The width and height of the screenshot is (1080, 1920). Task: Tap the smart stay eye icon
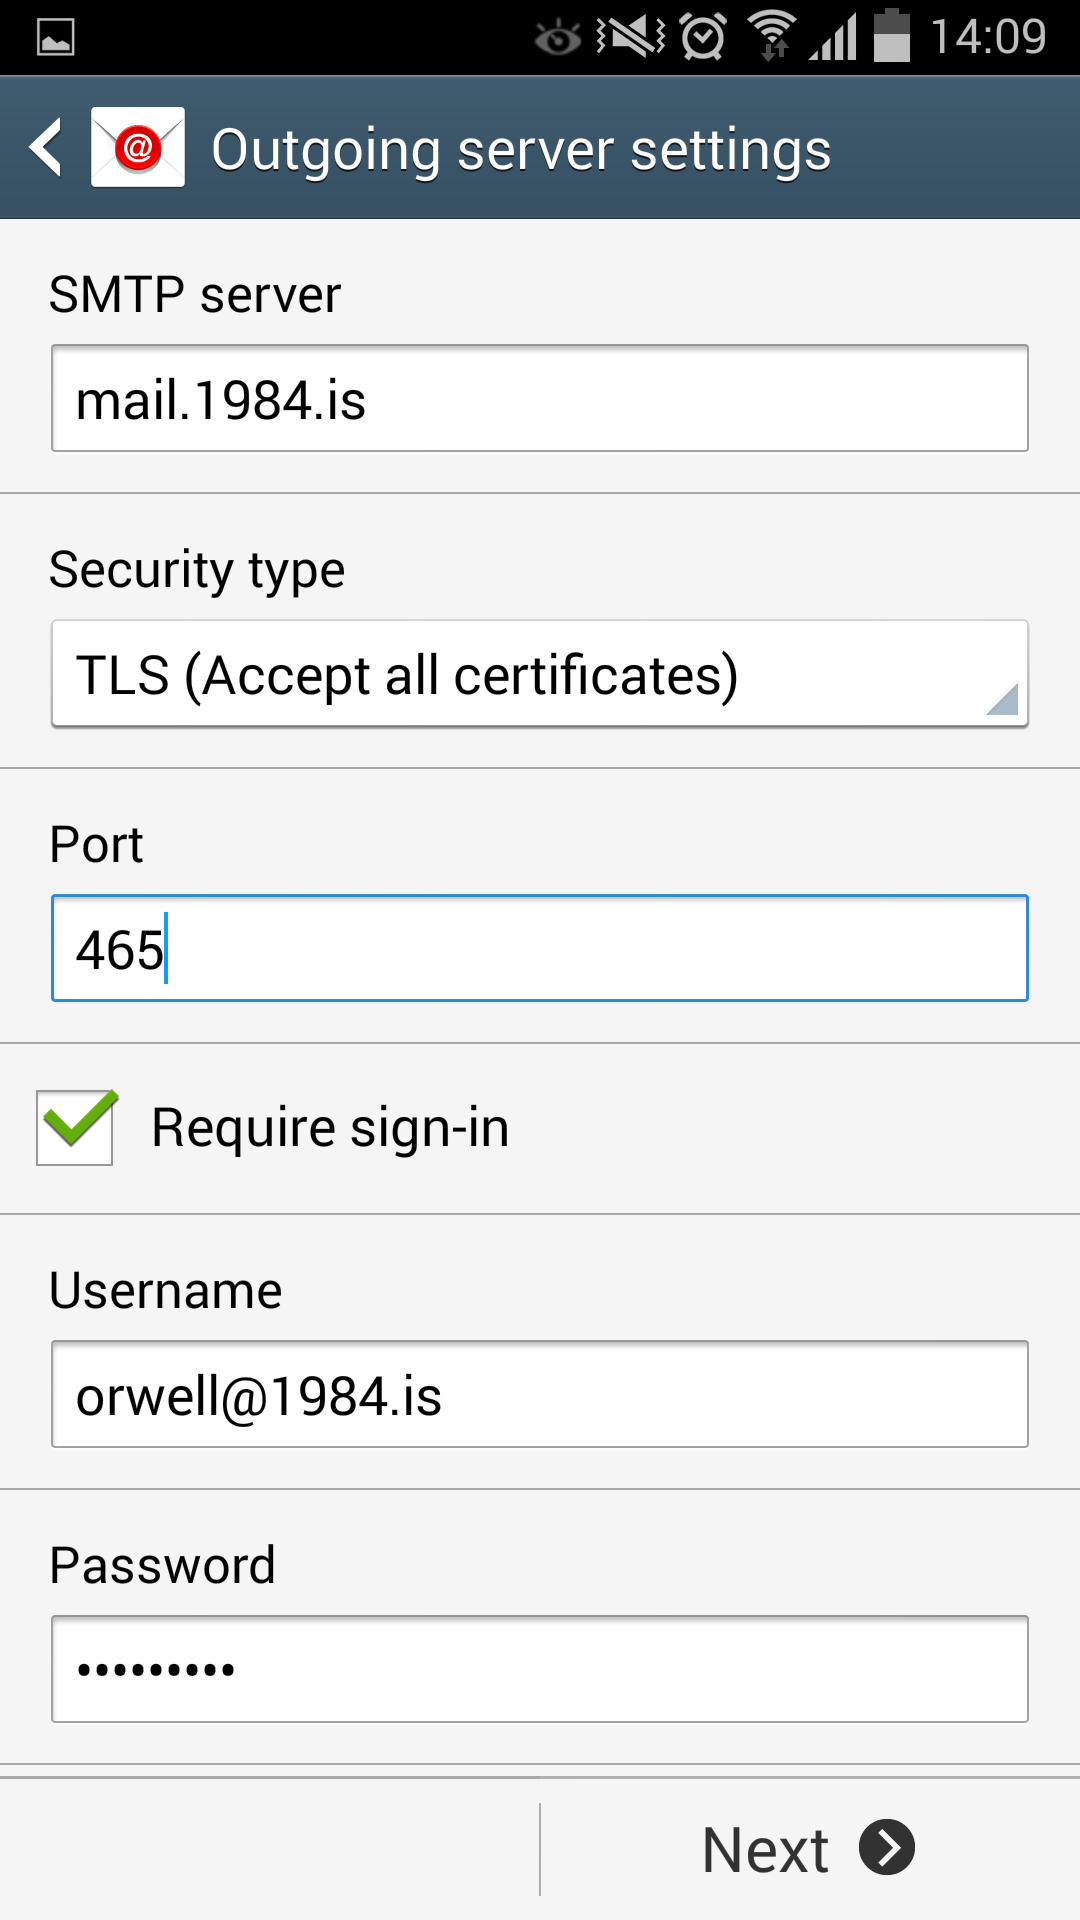pos(557,38)
